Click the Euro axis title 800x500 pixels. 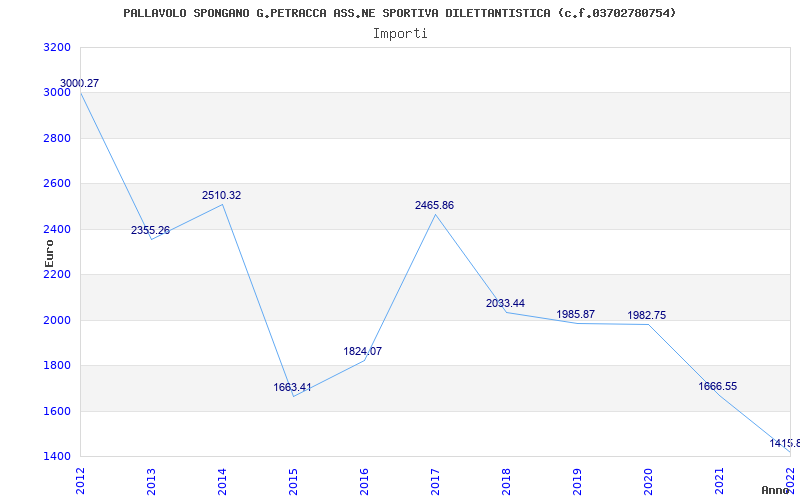point(49,253)
